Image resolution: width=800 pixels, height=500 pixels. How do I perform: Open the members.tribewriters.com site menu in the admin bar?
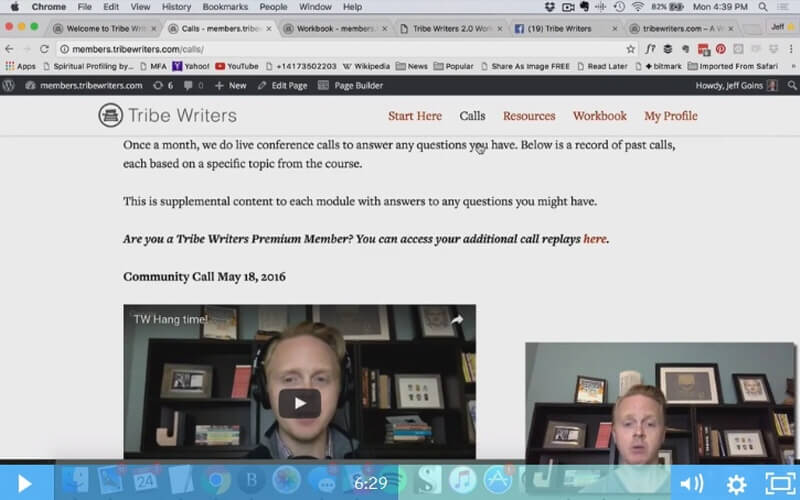pos(84,86)
